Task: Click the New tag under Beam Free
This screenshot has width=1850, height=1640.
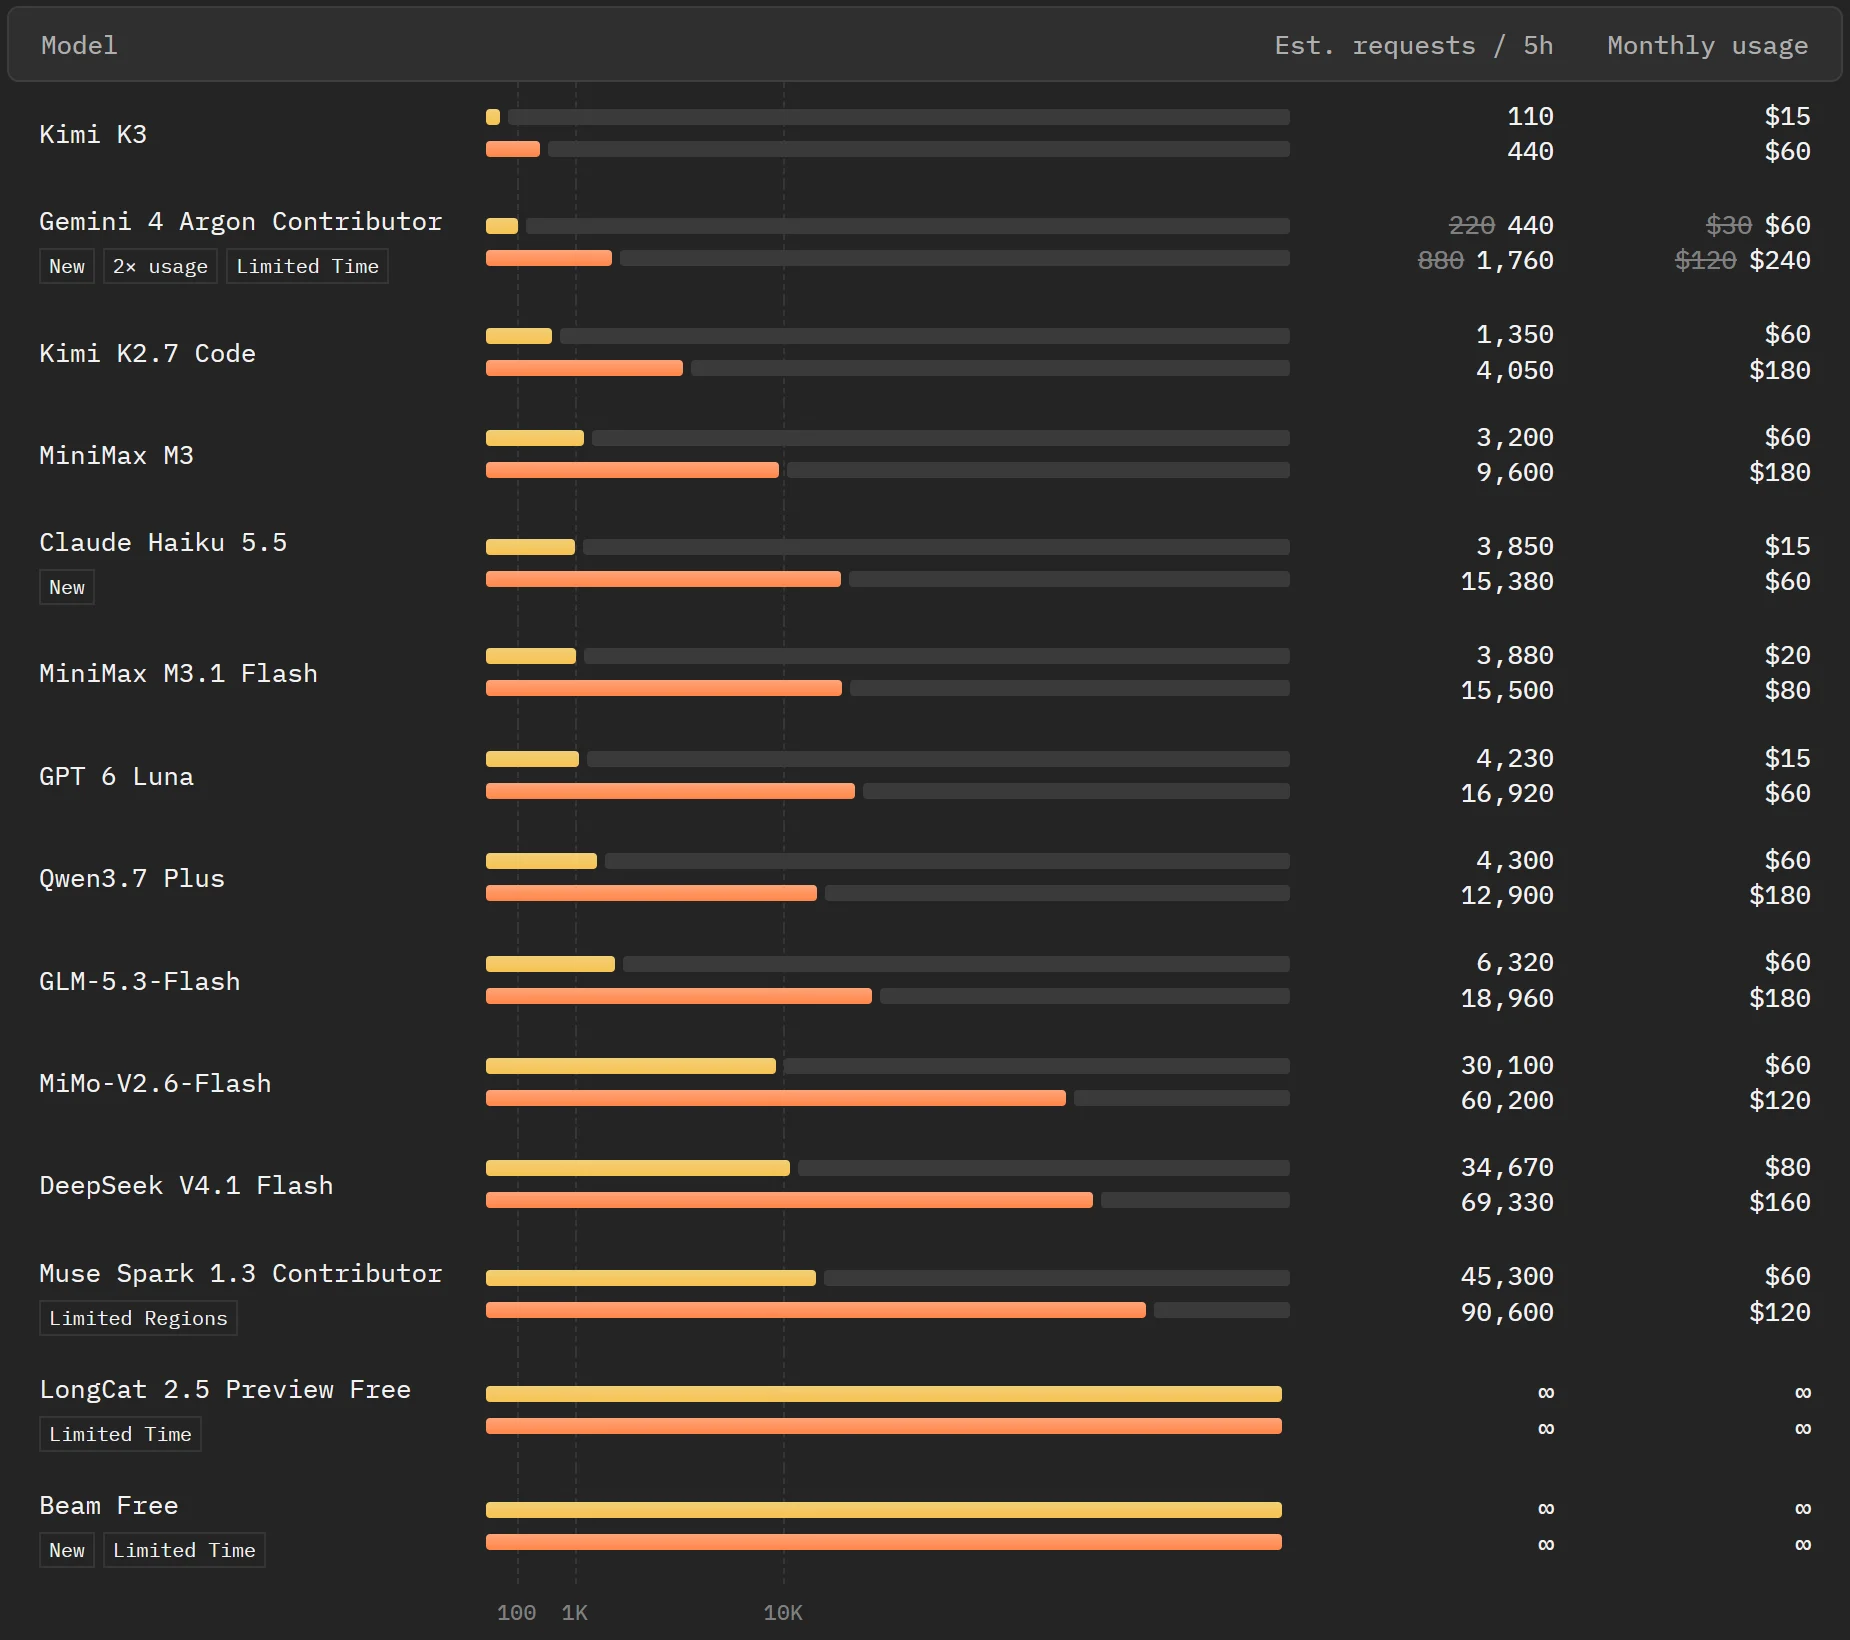Action: click(67, 1550)
